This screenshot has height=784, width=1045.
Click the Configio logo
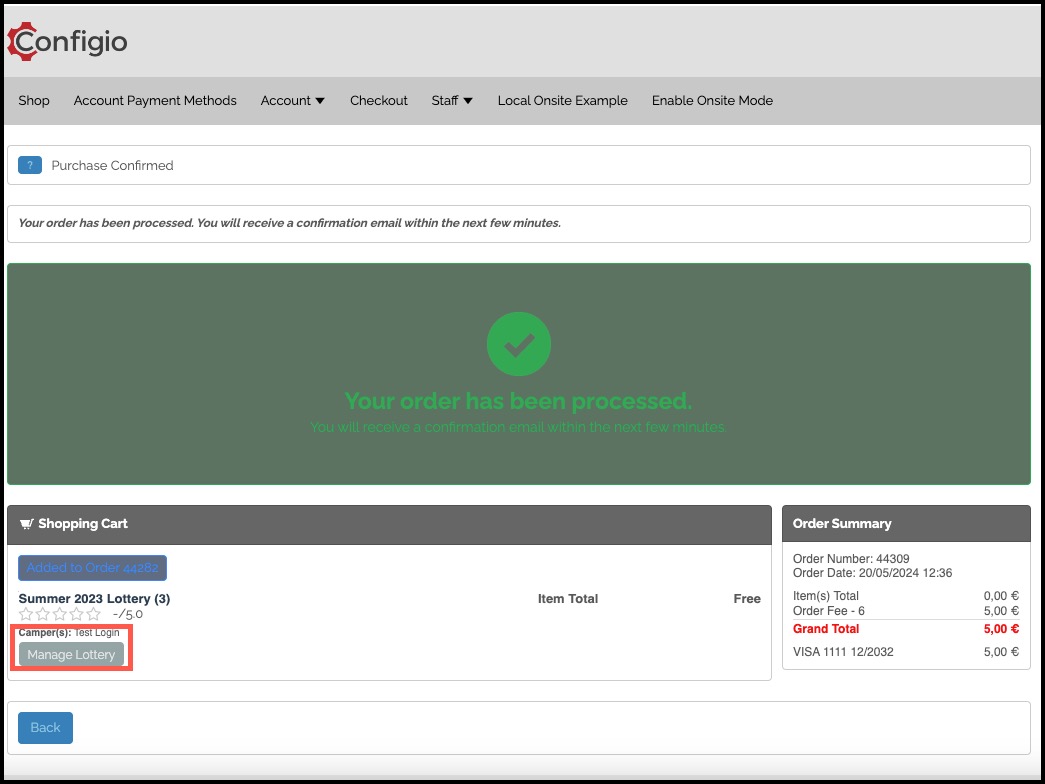(x=67, y=41)
